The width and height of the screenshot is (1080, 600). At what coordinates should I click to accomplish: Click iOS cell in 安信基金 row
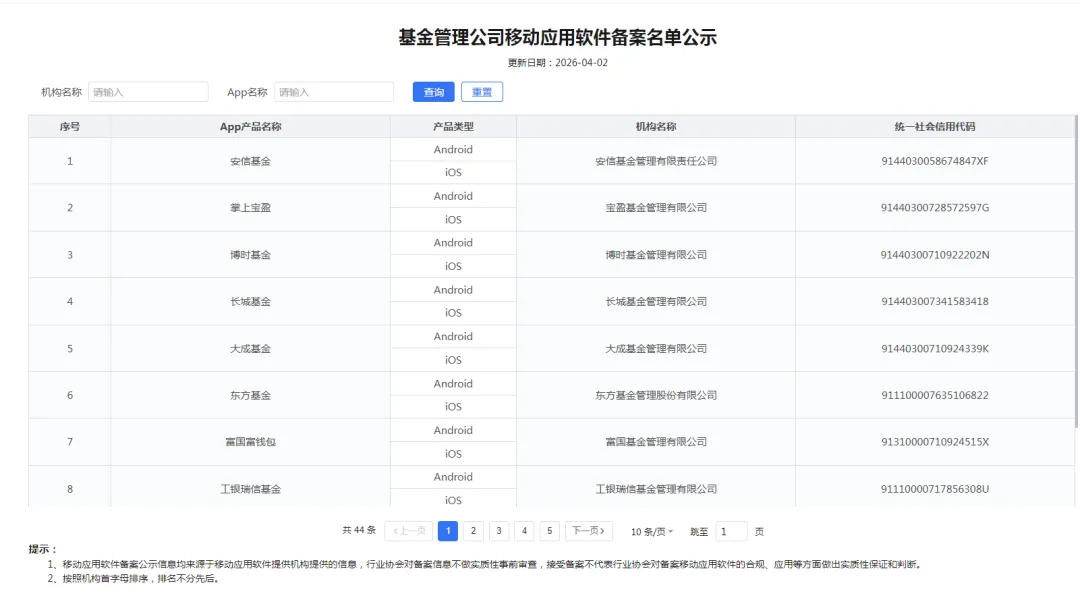pyautogui.click(x=453, y=172)
